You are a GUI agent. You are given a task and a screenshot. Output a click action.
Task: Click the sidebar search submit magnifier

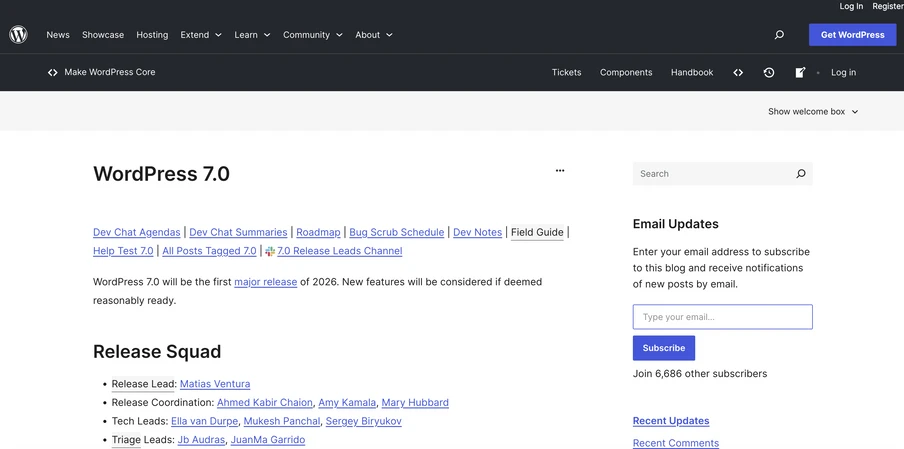coord(800,173)
